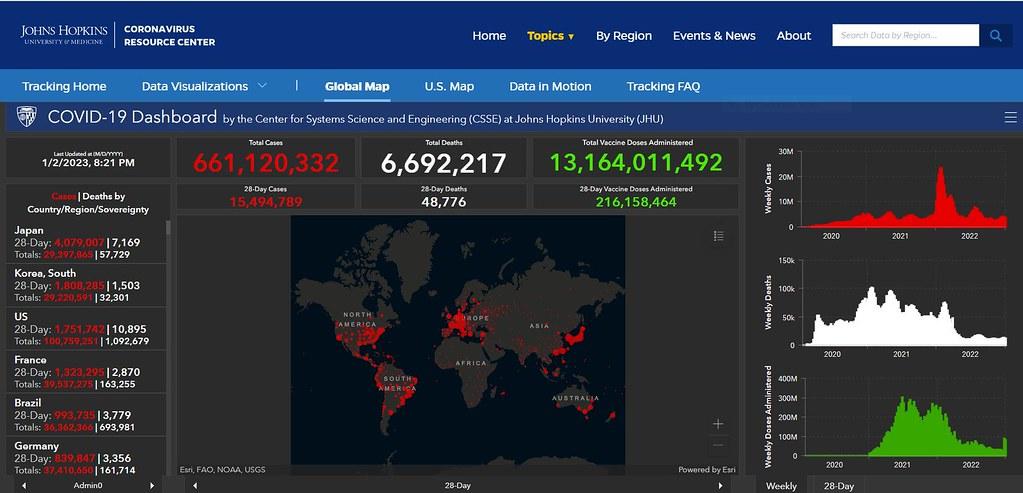Open the Tracking FAQ page
1023x493 pixels.
pyautogui.click(x=663, y=86)
